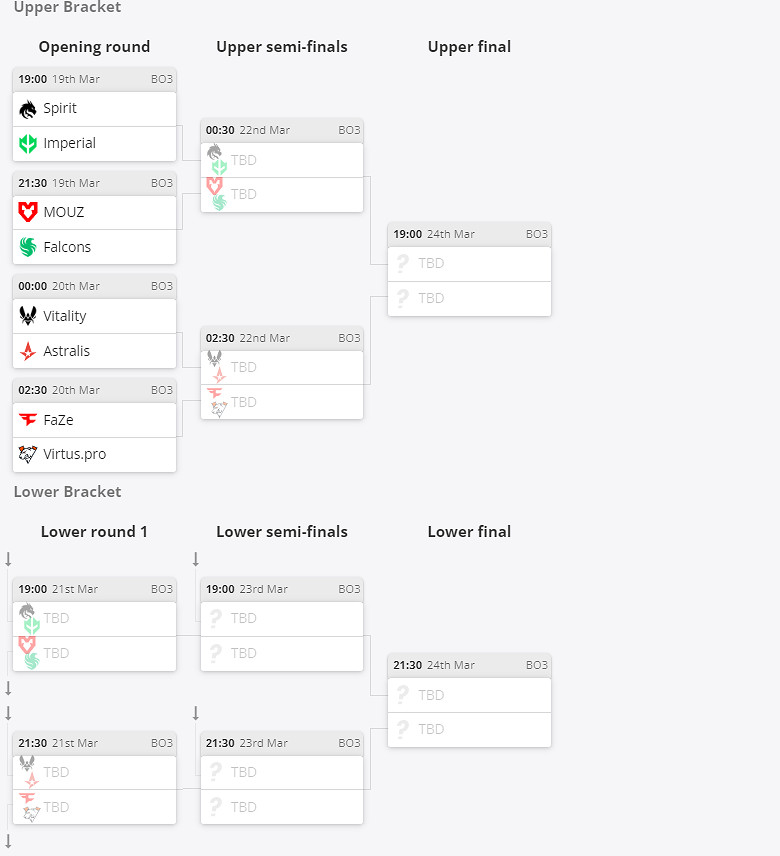Click the Vitality team logo
The image size is (780, 856).
28,316
